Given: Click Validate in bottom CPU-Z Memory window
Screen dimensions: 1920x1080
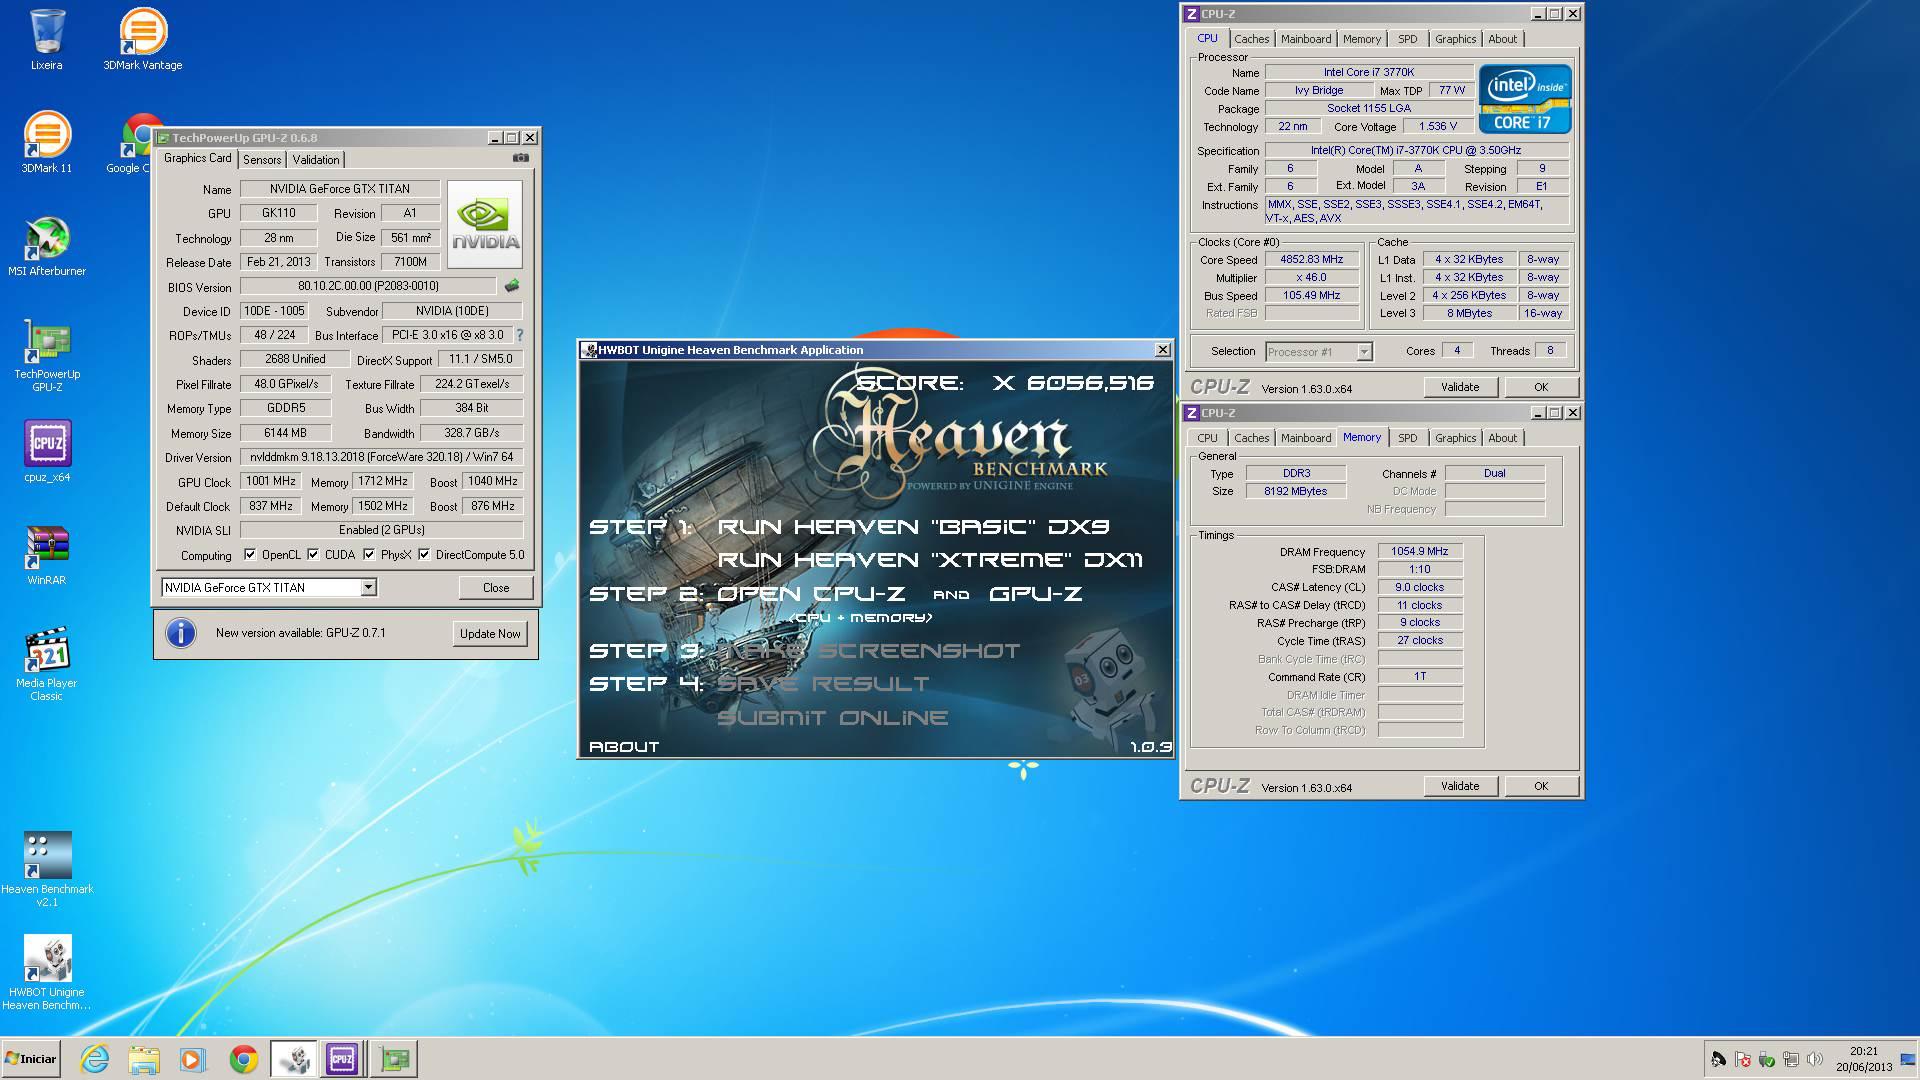Looking at the screenshot, I should point(1460,786).
